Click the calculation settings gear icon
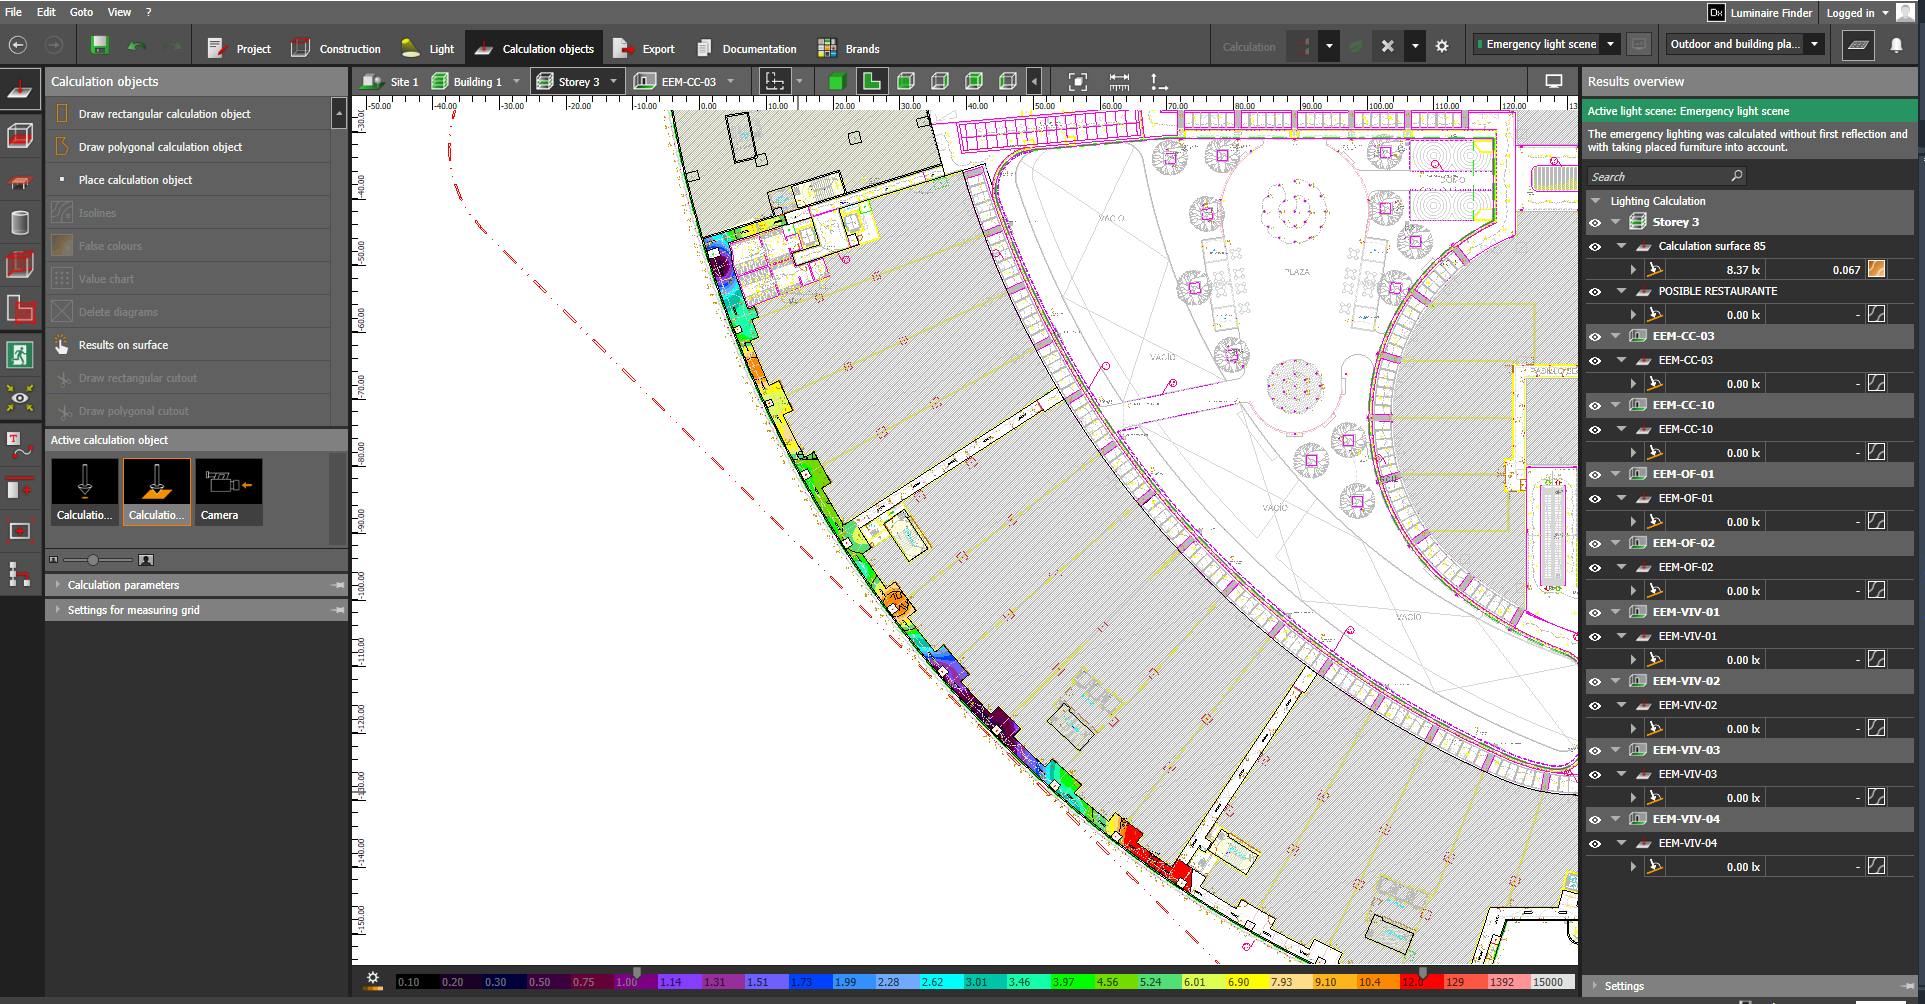Viewport: 1925px width, 1004px height. 1441,46
